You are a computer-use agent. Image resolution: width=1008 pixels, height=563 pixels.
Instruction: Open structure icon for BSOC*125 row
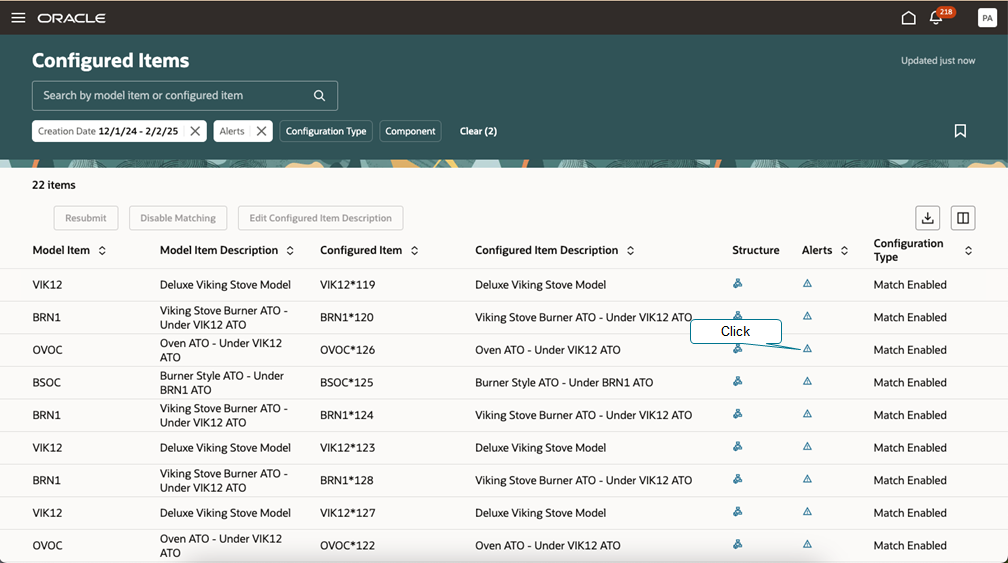[x=737, y=381]
